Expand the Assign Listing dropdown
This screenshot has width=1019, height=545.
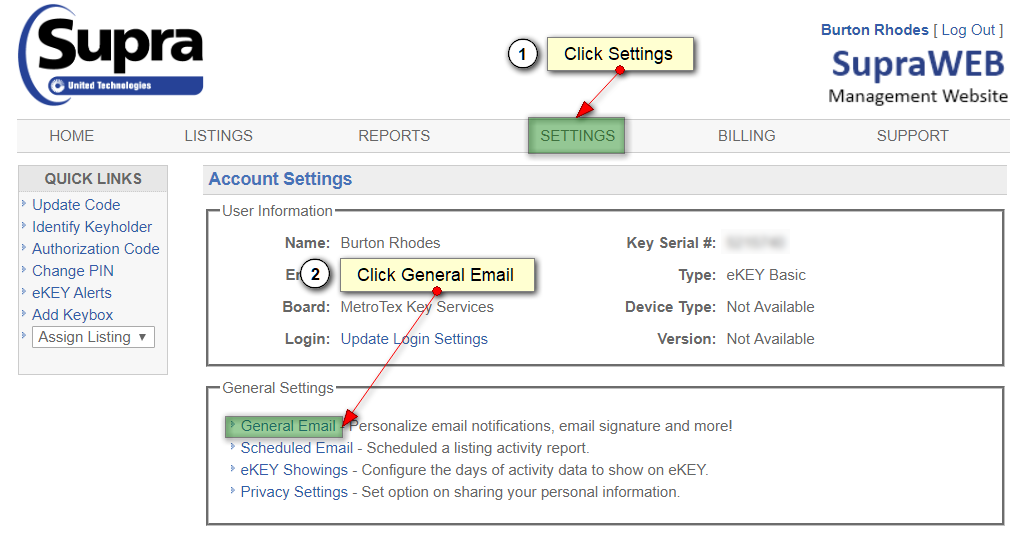point(93,337)
